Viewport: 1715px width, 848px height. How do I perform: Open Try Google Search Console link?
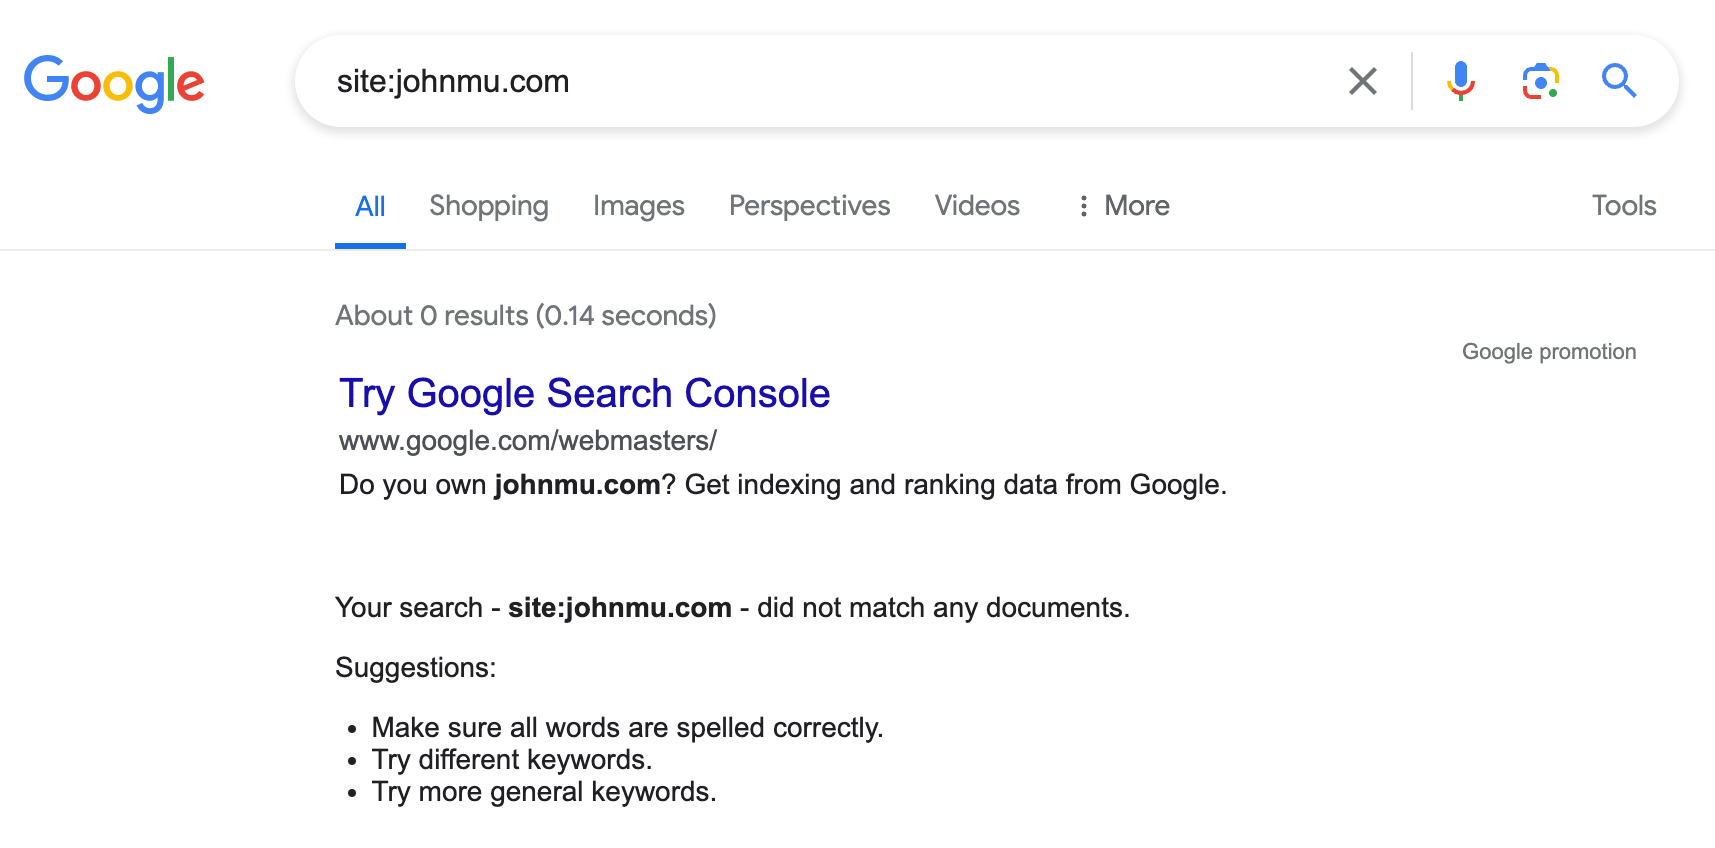585,393
